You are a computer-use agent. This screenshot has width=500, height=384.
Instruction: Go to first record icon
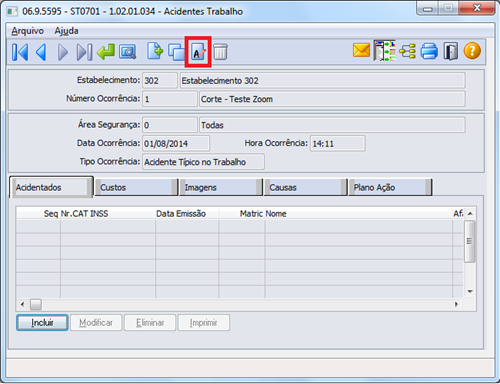(x=20, y=52)
